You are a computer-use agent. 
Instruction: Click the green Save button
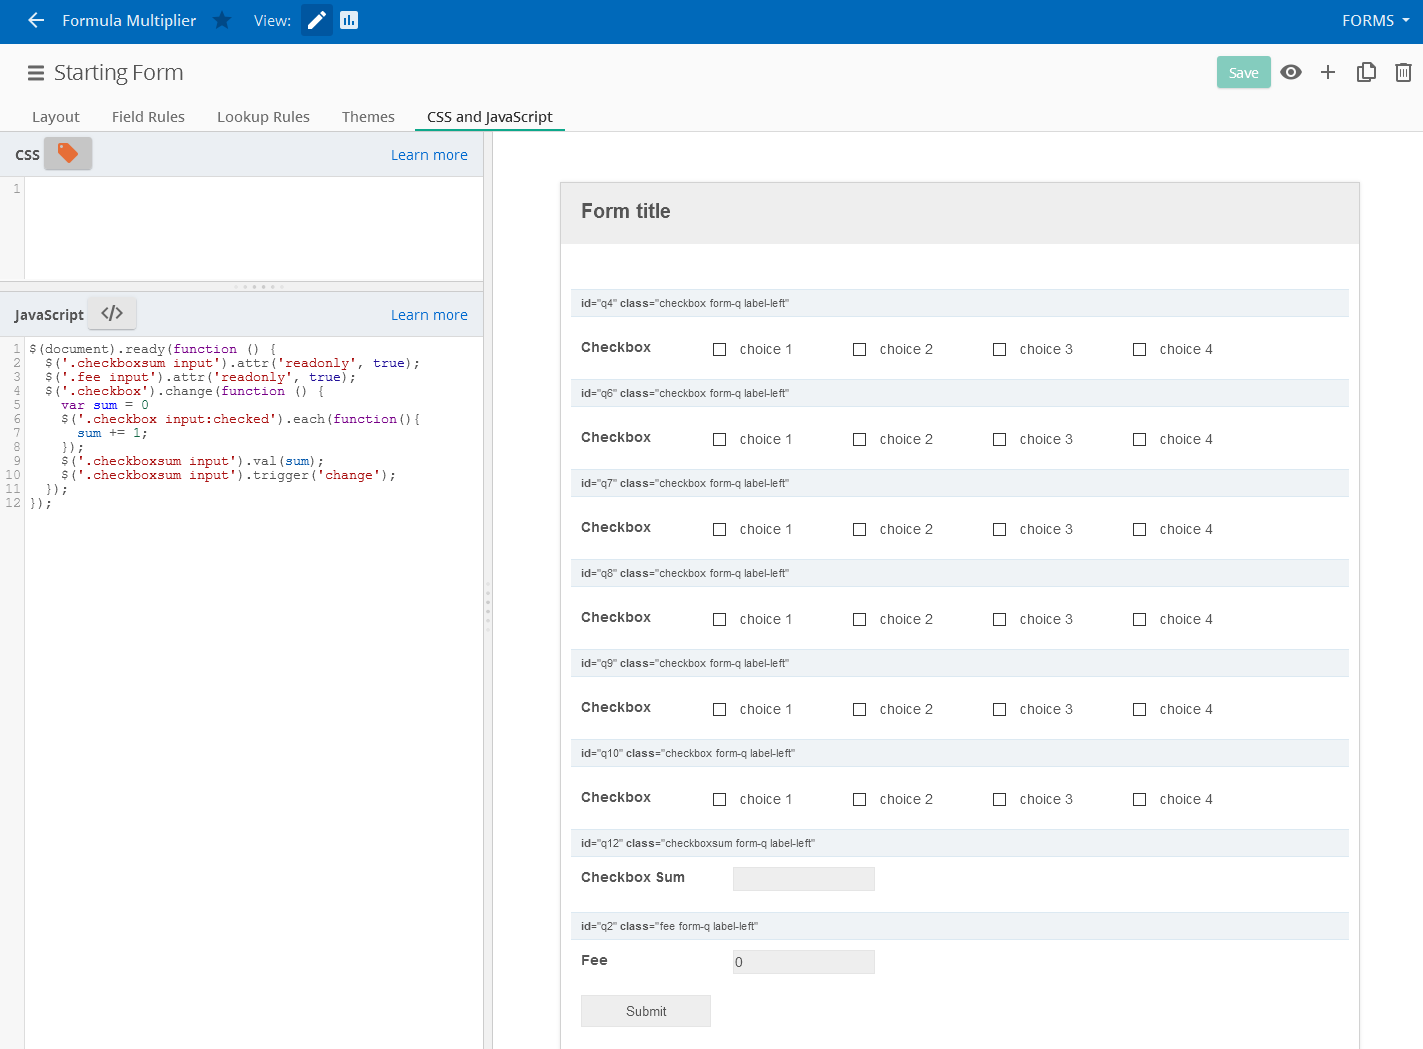1243,72
